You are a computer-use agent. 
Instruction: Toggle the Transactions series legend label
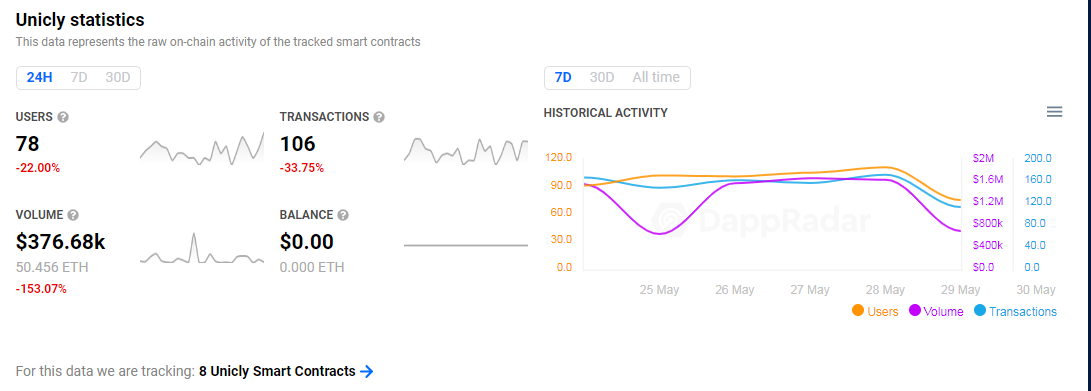(1023, 312)
